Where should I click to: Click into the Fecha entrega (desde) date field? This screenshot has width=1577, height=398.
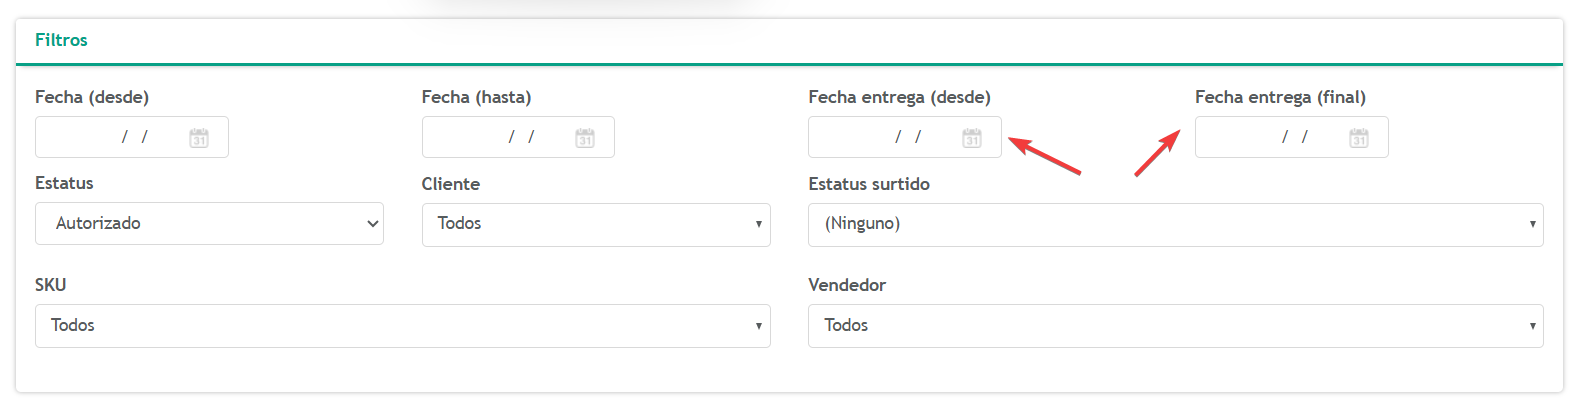pos(905,137)
